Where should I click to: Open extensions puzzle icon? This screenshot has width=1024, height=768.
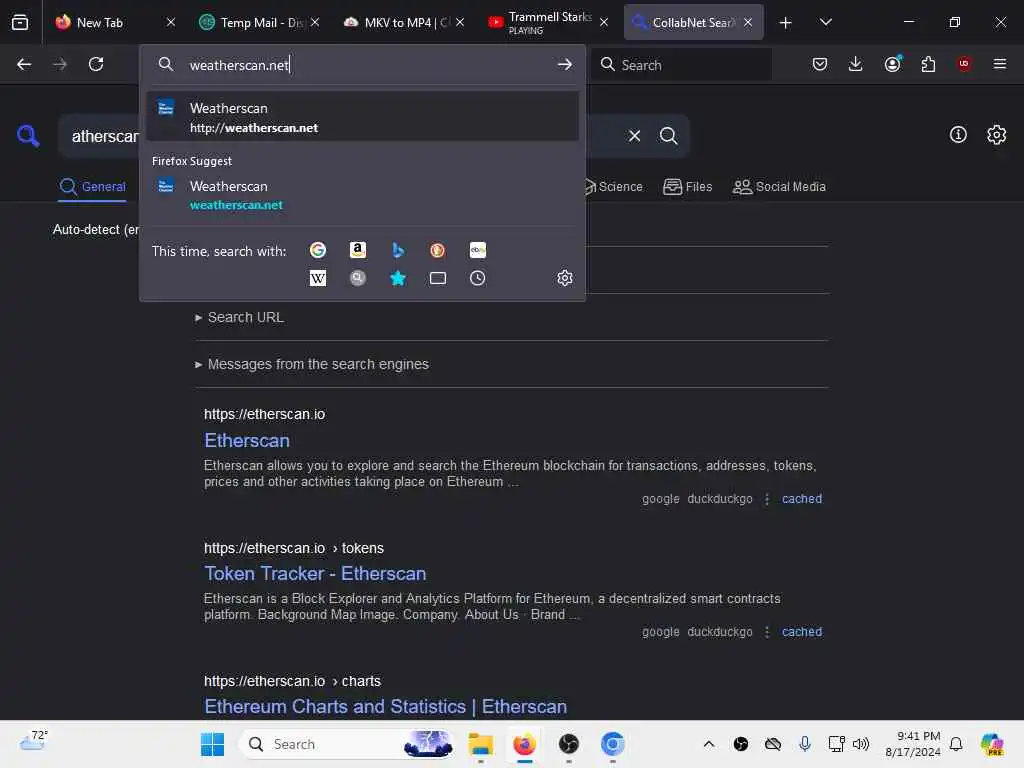[928, 64]
